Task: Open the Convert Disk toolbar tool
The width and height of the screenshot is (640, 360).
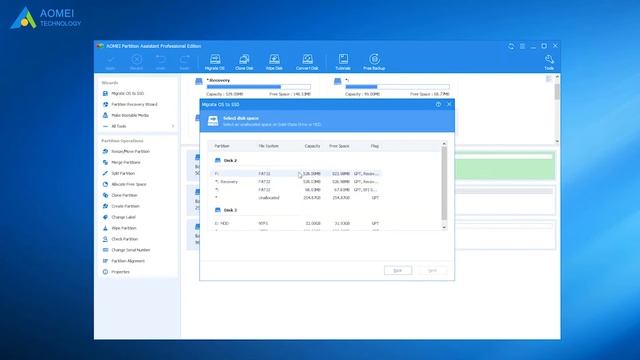Action: tap(307, 62)
